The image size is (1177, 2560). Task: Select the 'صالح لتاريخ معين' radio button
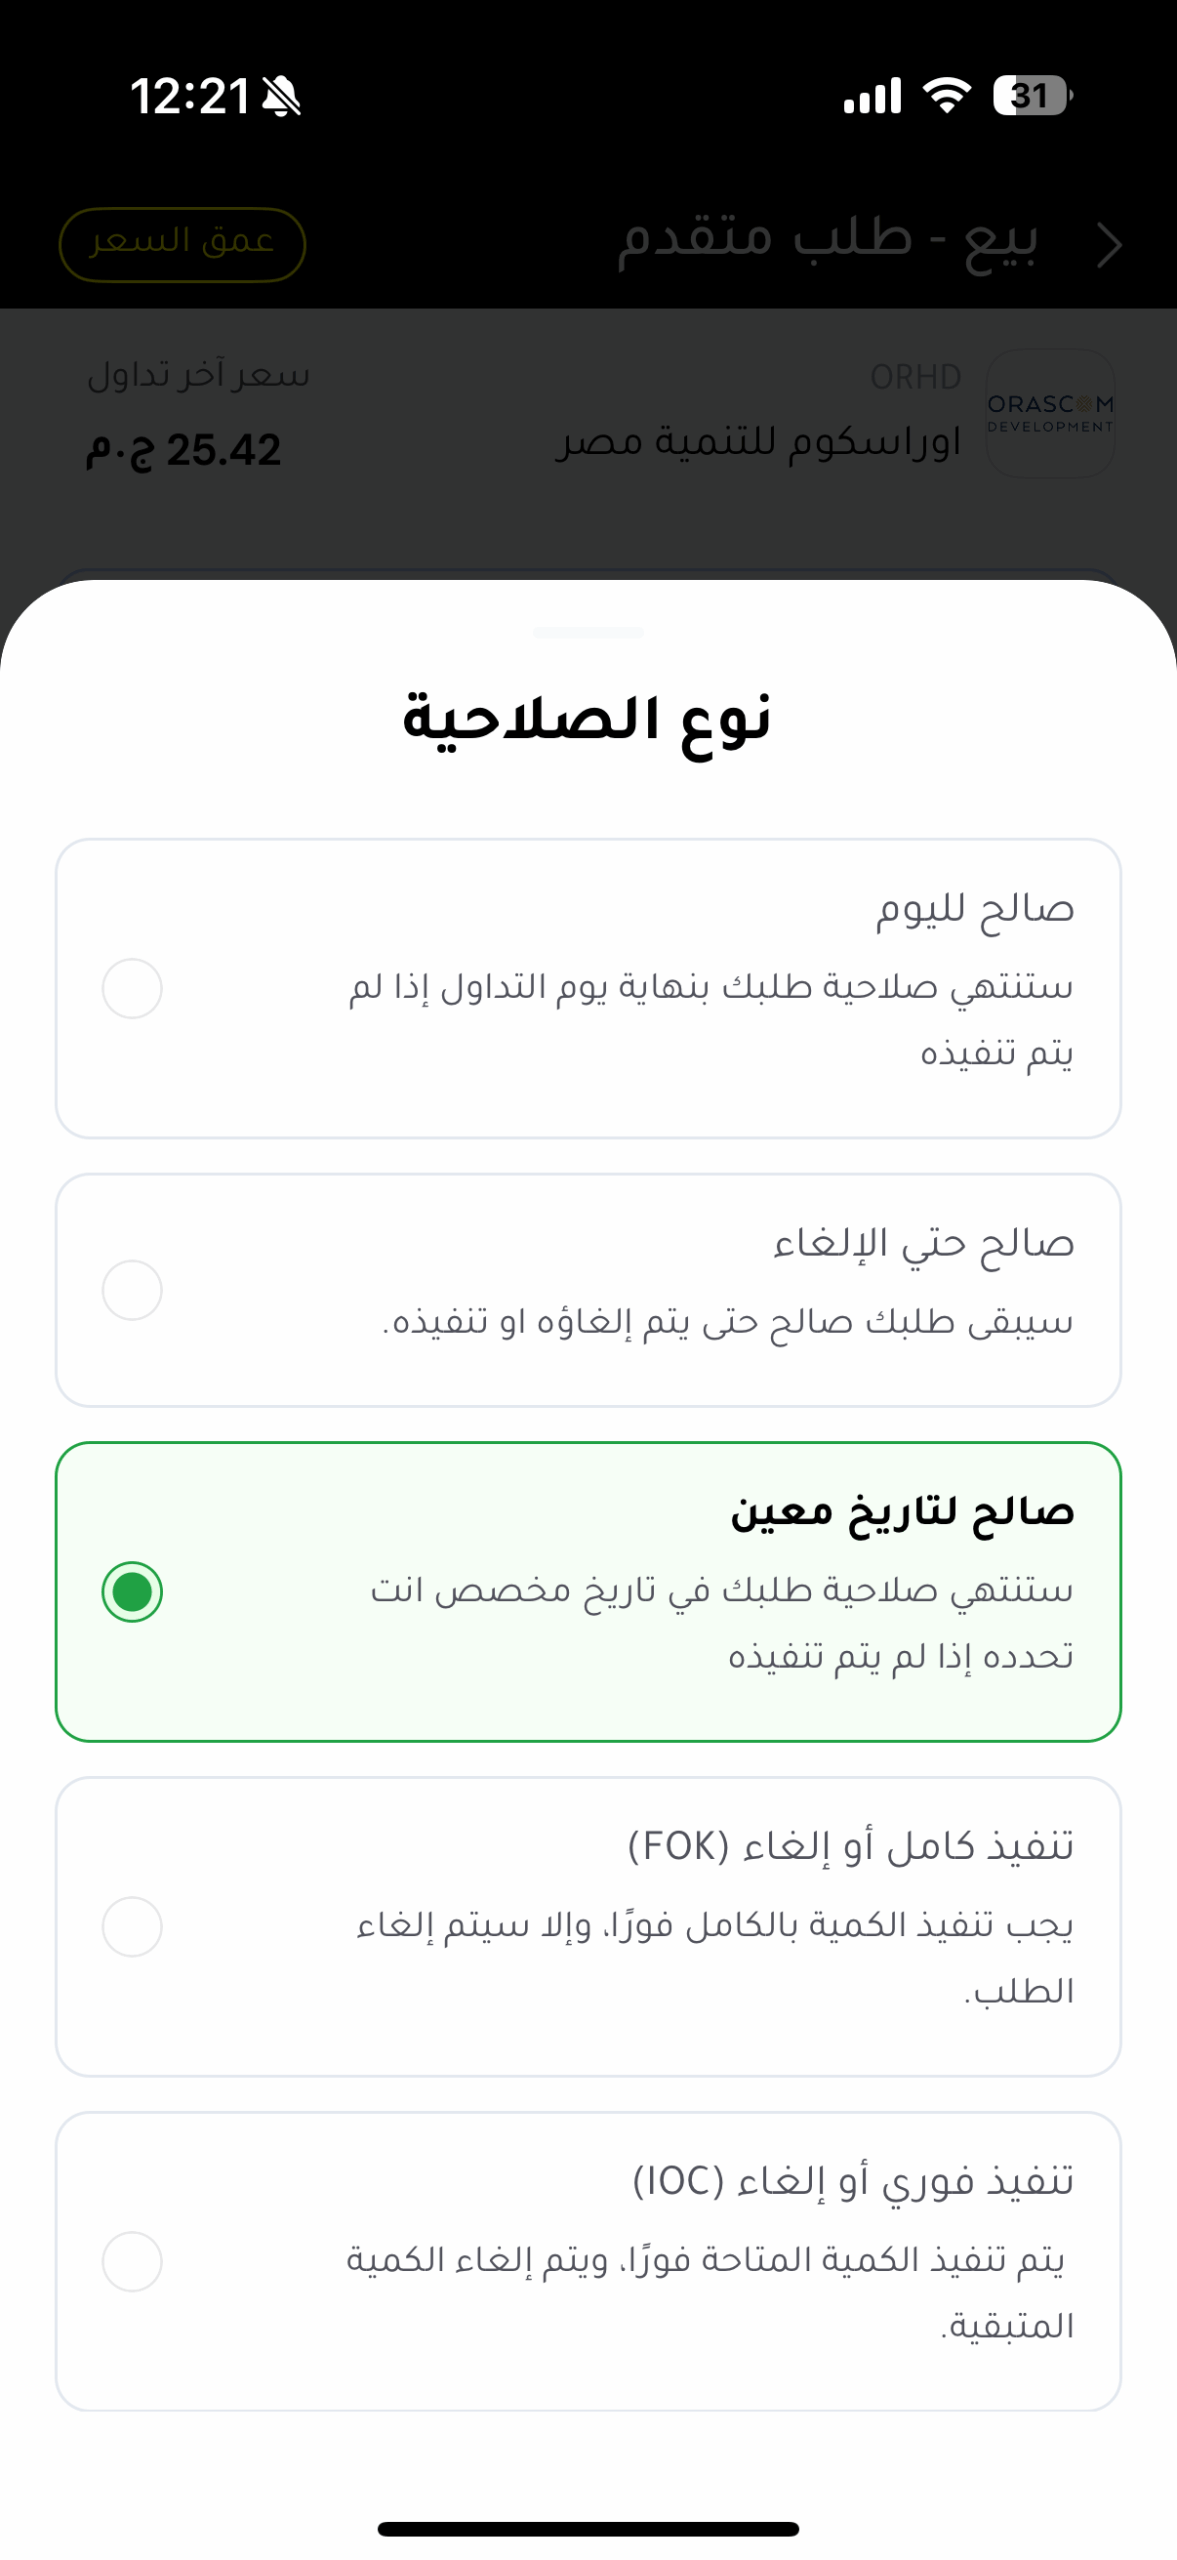(x=132, y=1591)
